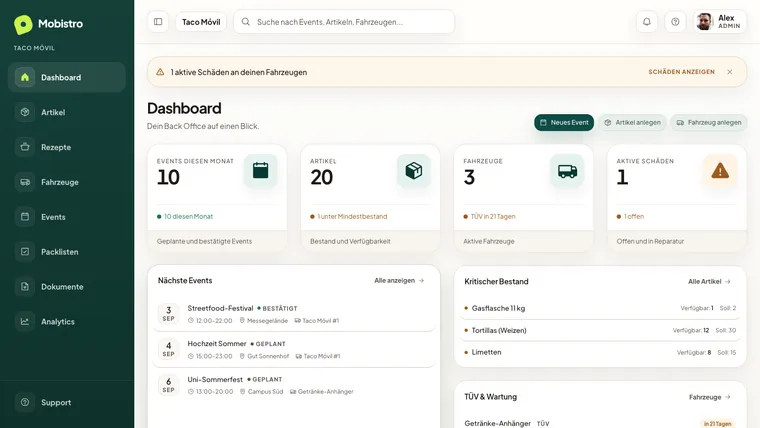Screen dimensions: 760x428
Task: Click the calendar icon on Events card
Action: coord(260,171)
